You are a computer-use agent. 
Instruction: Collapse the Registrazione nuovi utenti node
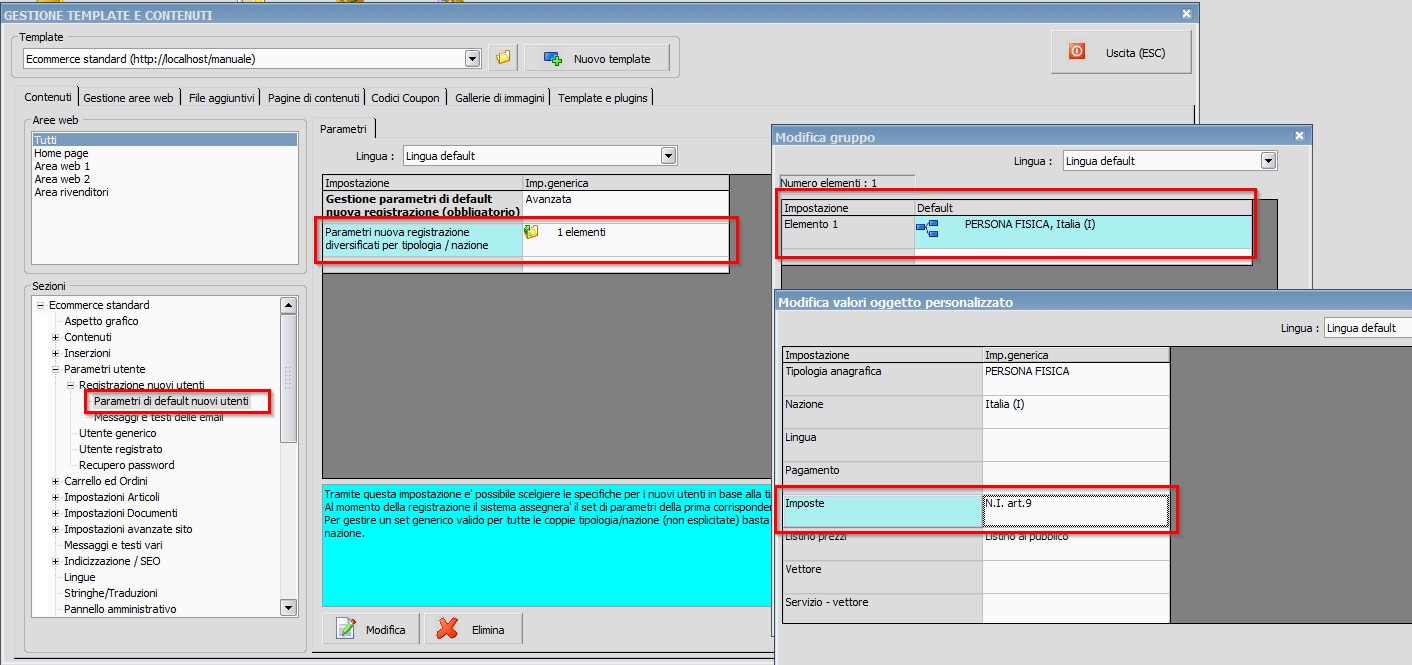pos(71,385)
